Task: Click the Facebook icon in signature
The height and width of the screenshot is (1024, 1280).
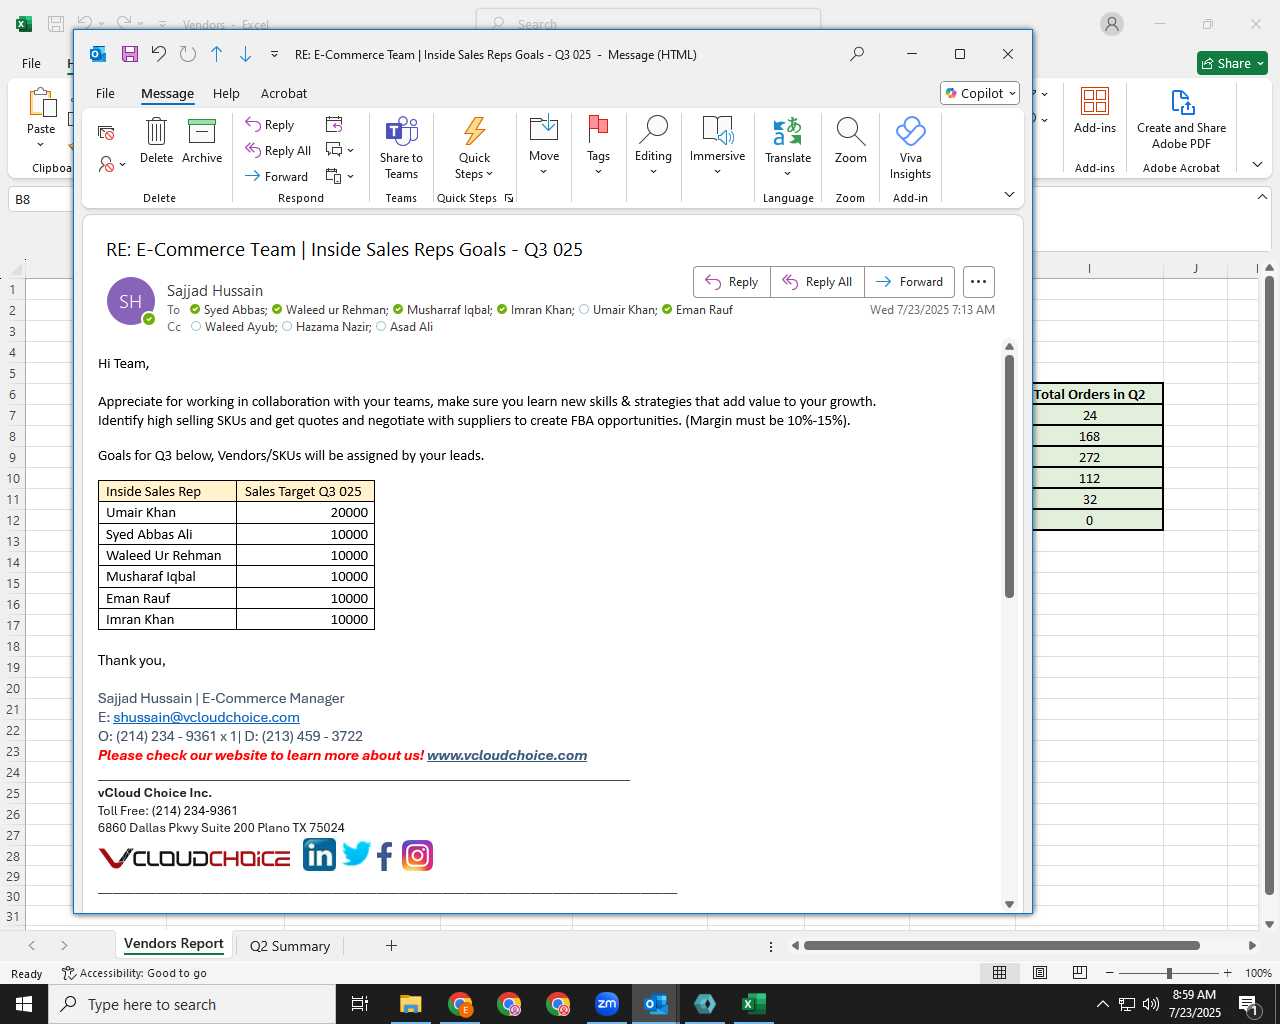Action: (x=385, y=856)
